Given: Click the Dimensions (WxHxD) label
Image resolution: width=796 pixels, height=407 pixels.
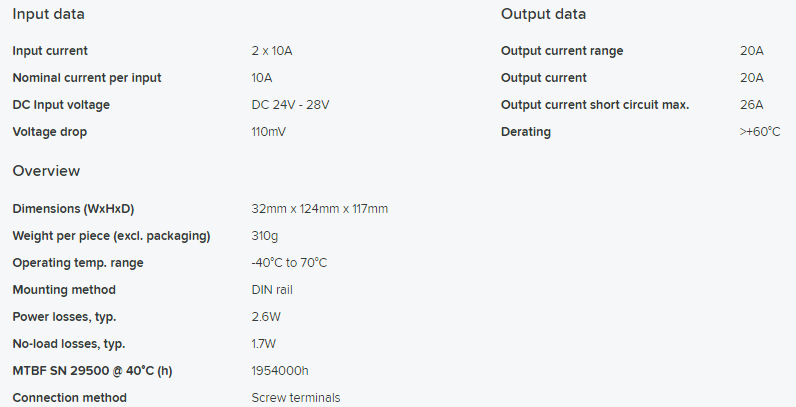Looking at the screenshot, I should (x=73, y=209).
